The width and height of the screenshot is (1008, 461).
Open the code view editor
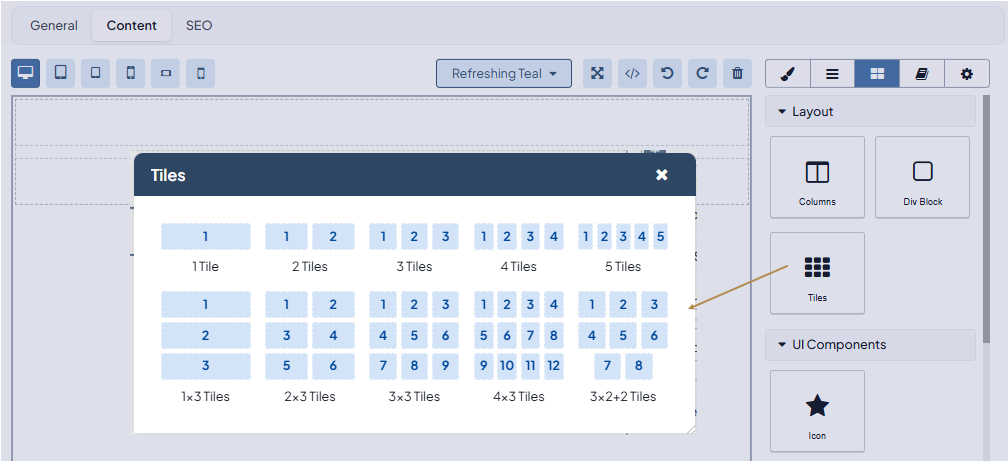[x=632, y=73]
